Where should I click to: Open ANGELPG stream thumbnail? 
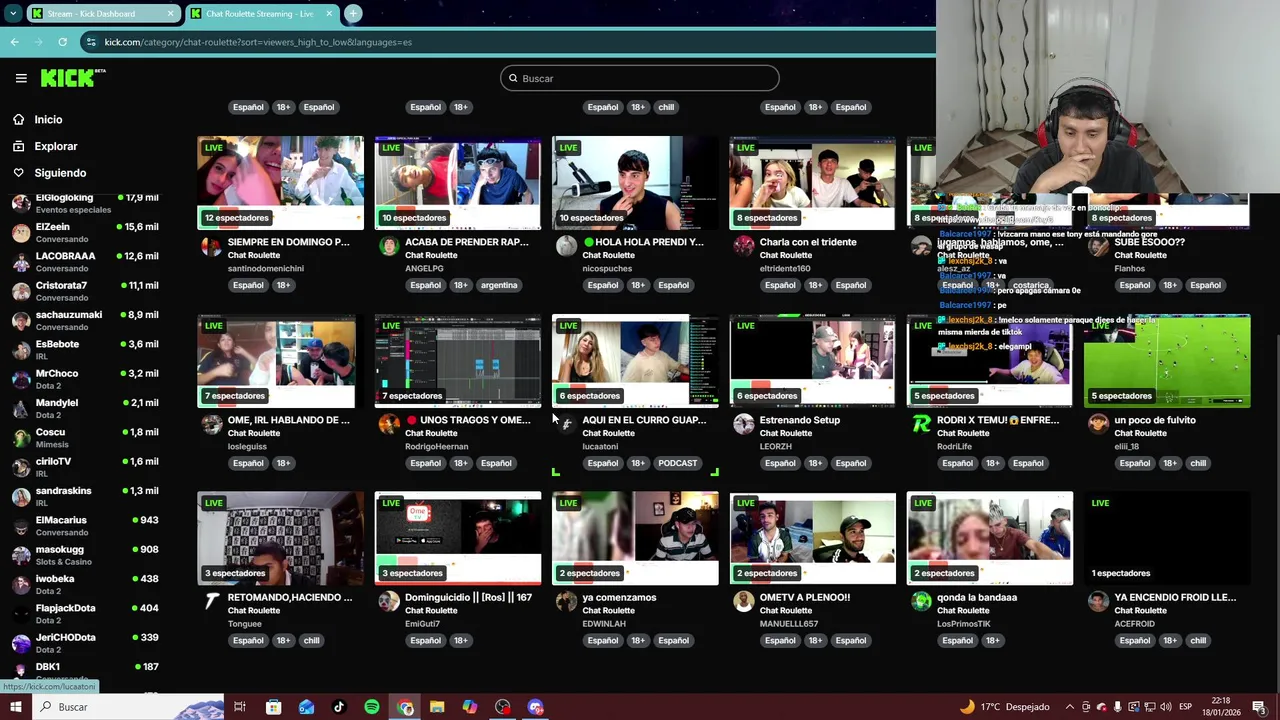458,183
